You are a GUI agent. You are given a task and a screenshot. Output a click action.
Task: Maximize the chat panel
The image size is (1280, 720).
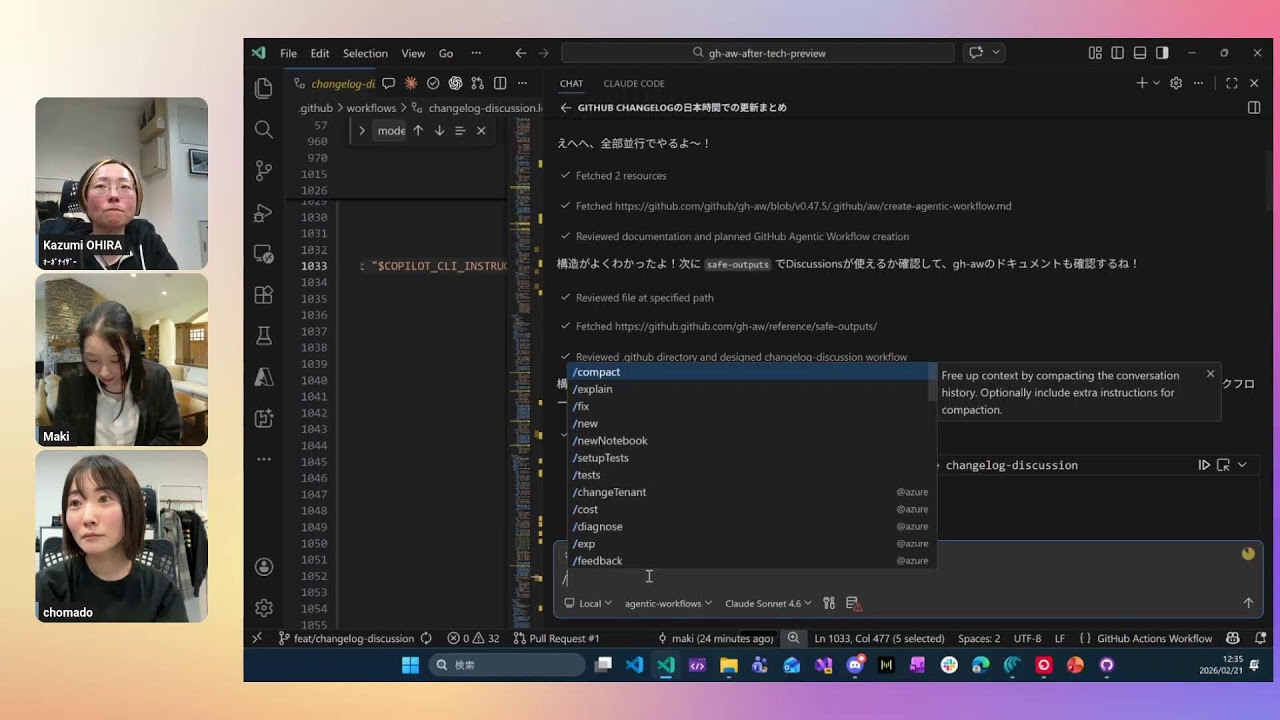tap(1232, 83)
